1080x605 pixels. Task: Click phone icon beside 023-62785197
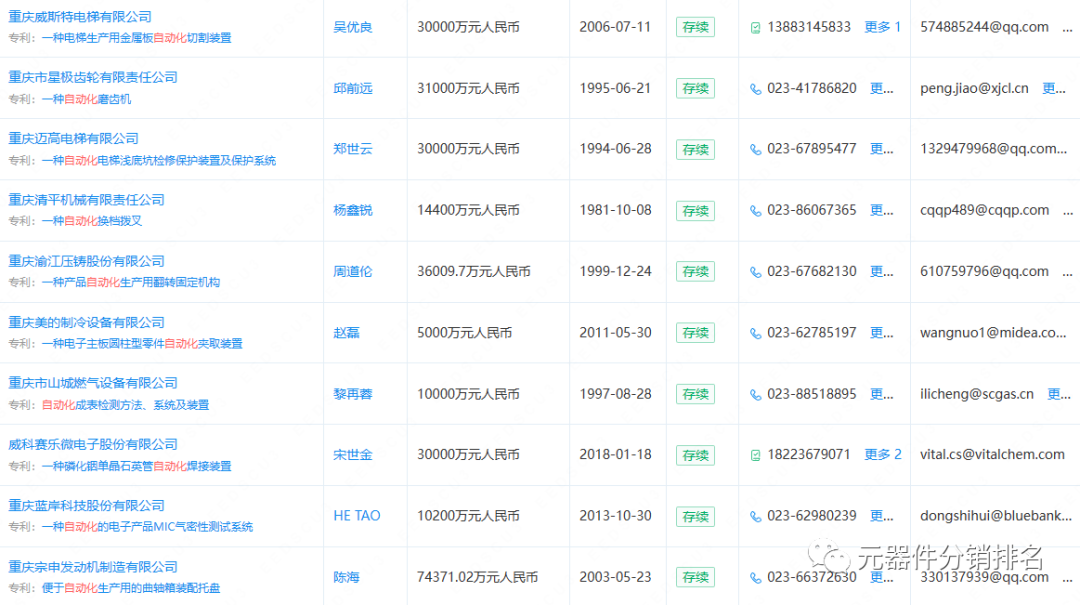coord(756,334)
